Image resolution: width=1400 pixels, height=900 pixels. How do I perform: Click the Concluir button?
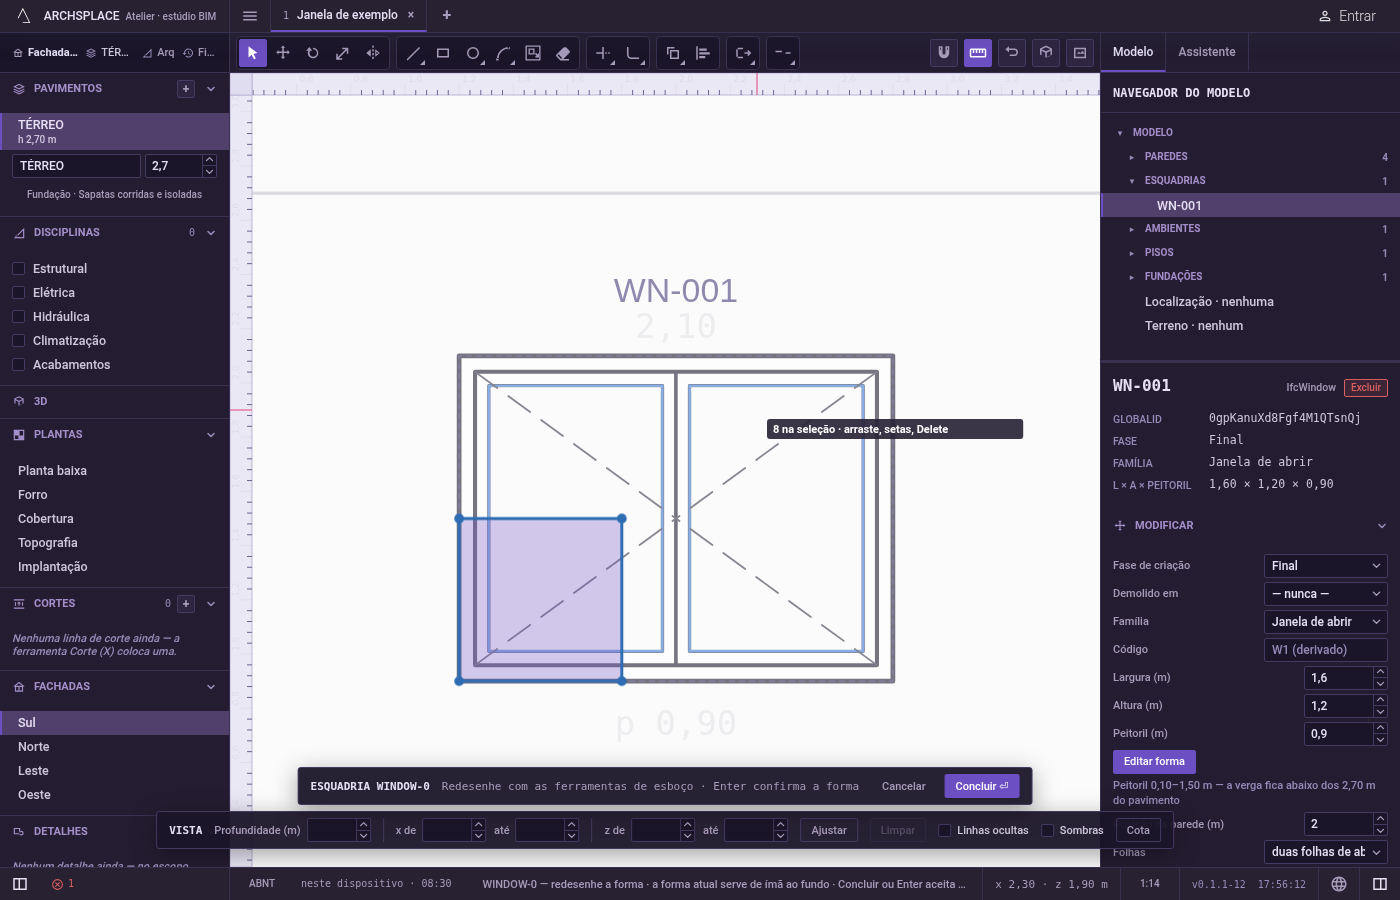point(982,786)
